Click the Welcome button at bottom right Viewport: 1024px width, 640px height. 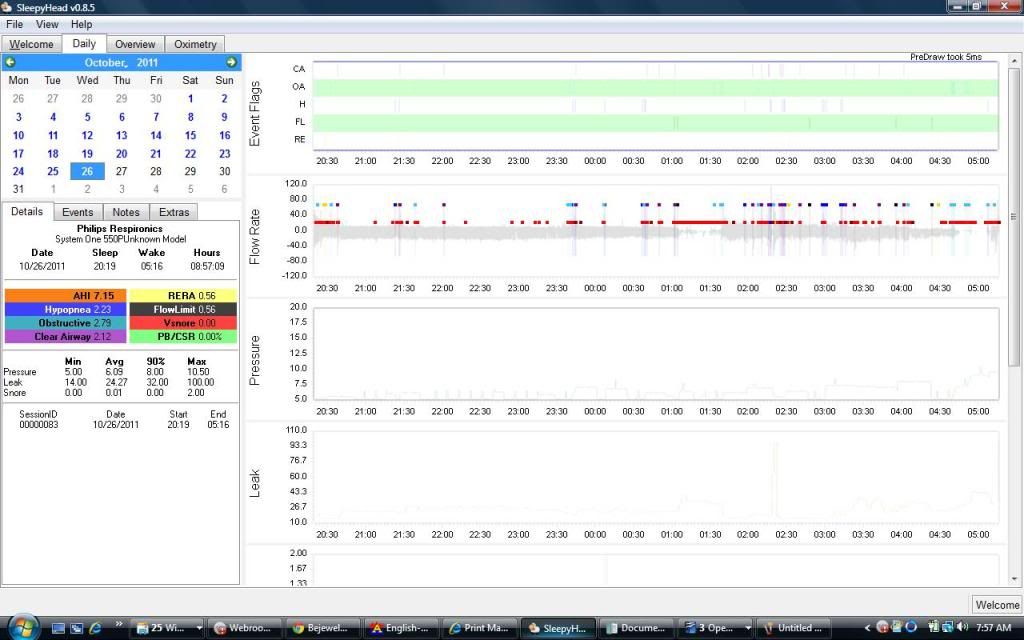coord(996,605)
